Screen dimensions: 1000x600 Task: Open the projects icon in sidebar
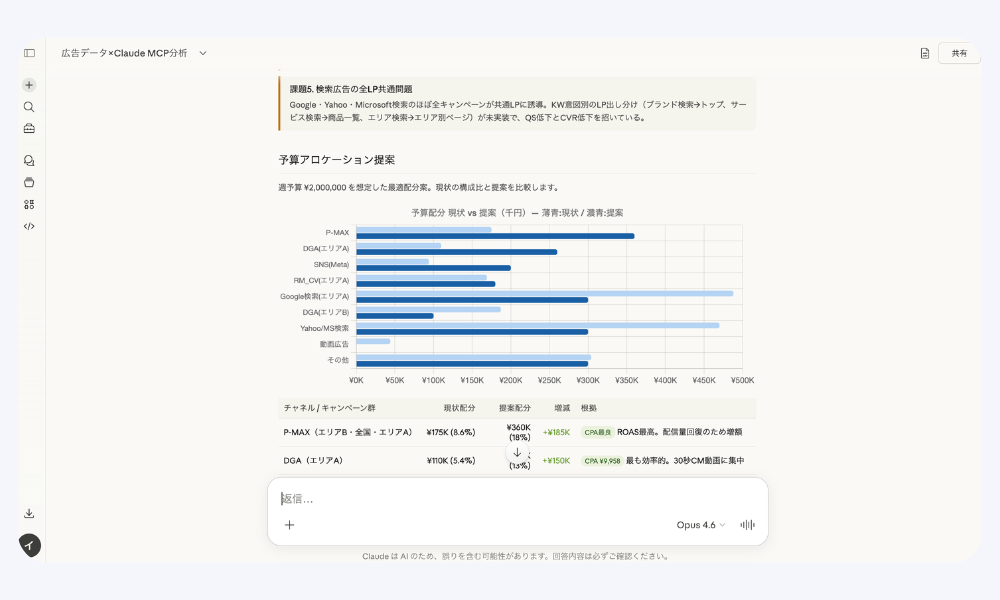point(29,182)
